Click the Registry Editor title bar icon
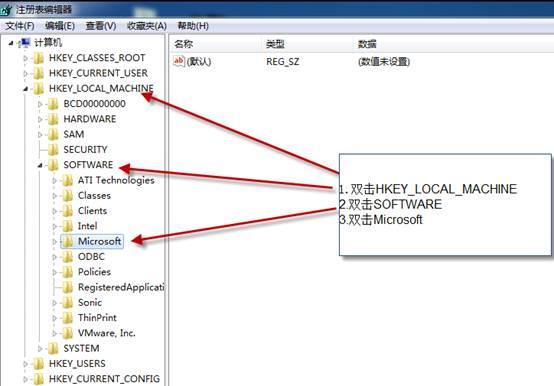 (6, 10)
